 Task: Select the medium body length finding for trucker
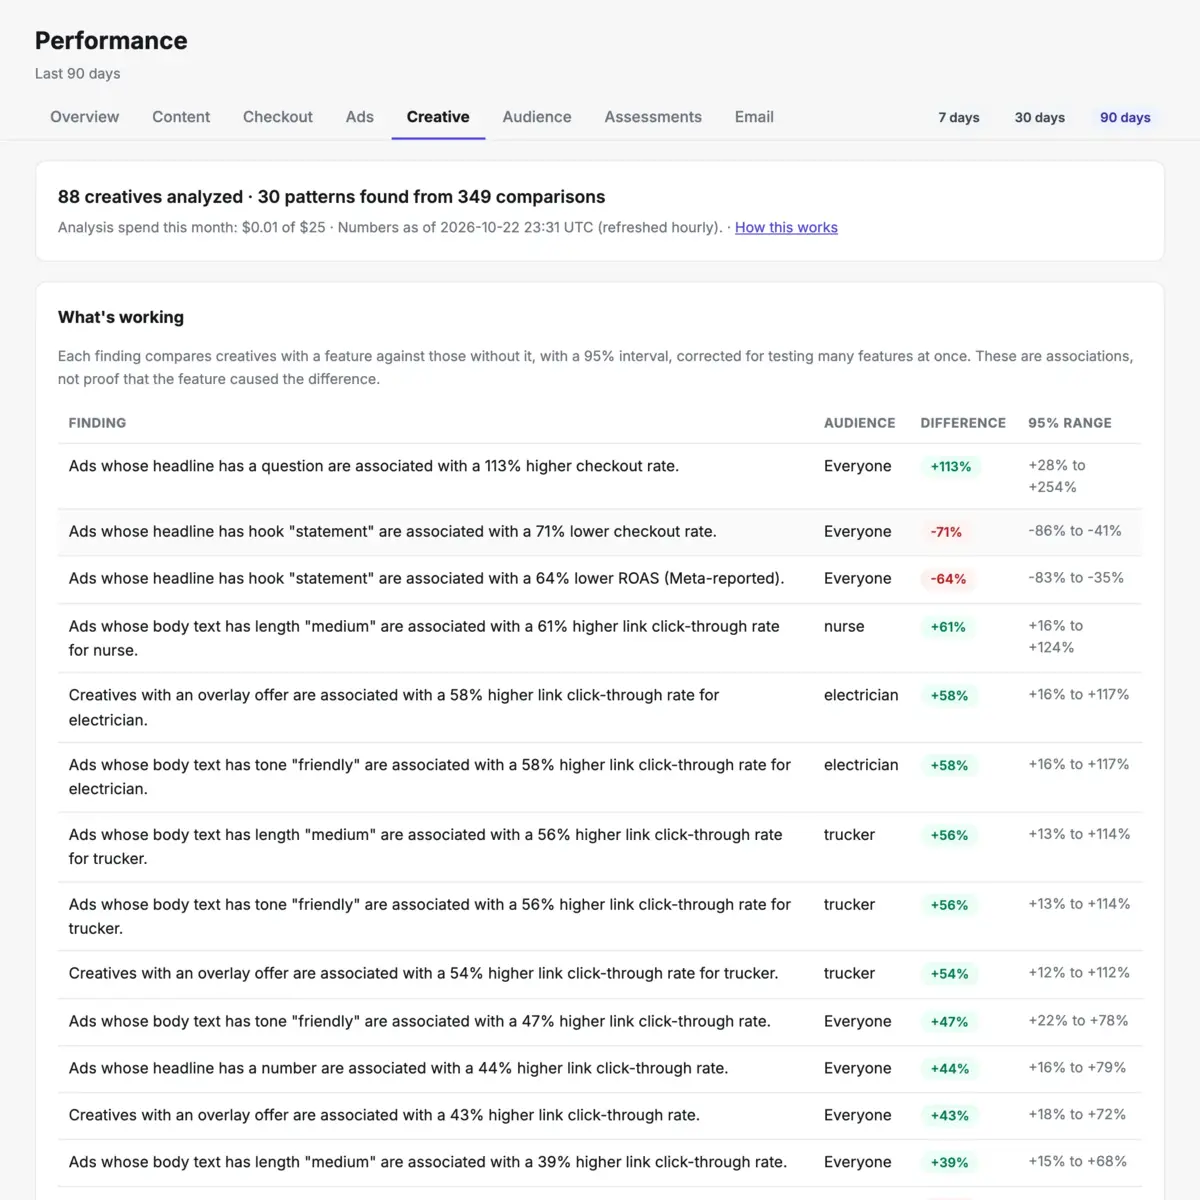[x=600, y=847]
